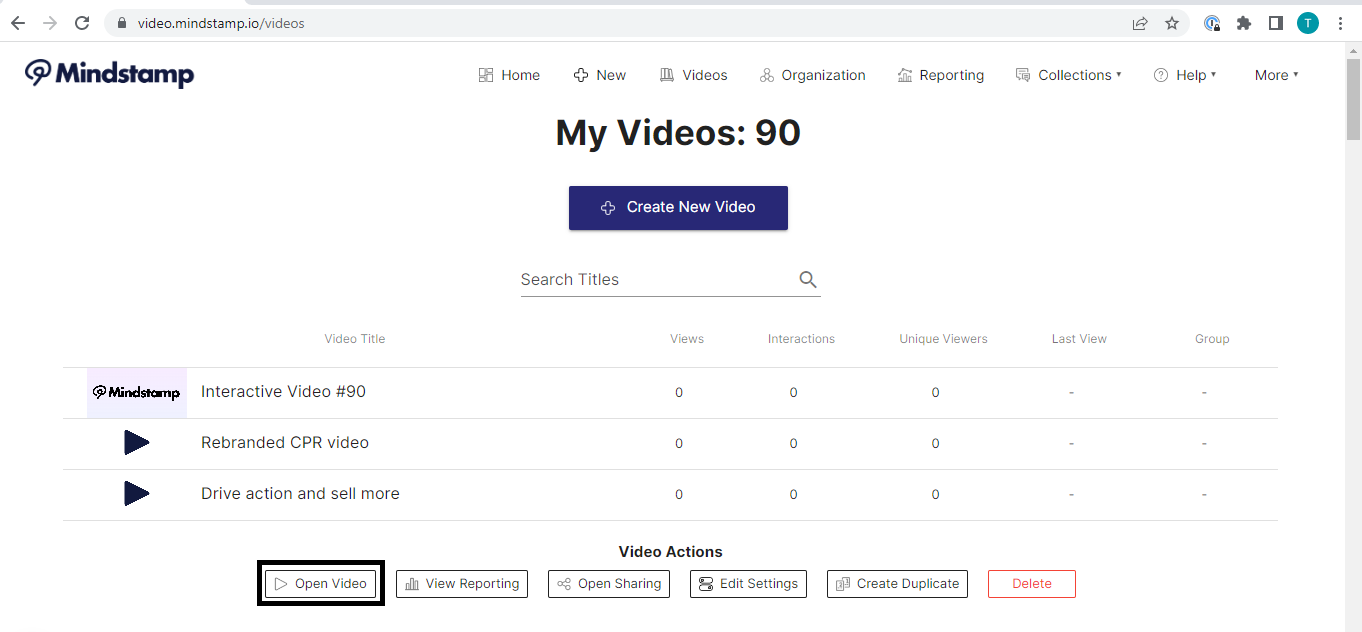Click the search magnifier icon
The width and height of the screenshot is (1362, 632).
pos(808,280)
